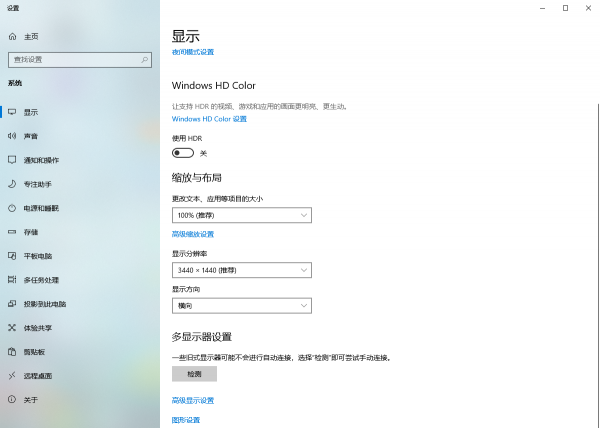Click the Windows HD Color section heading
This screenshot has height=428, width=600.
tap(214, 85)
